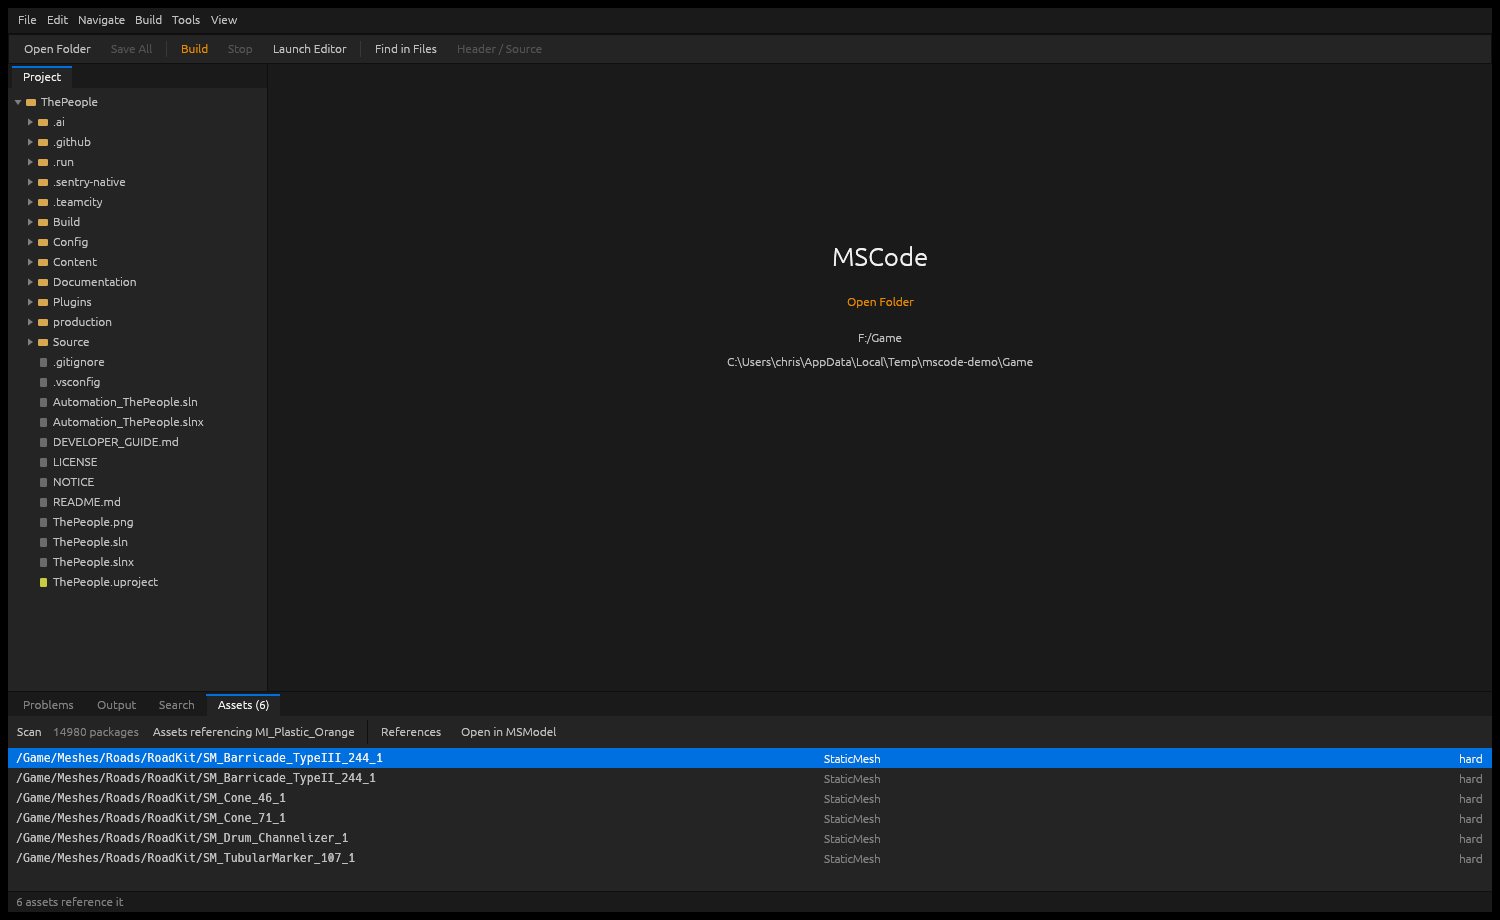Click Open Folder in the toolbar
Screen dimensions: 1500x920
[57, 49]
